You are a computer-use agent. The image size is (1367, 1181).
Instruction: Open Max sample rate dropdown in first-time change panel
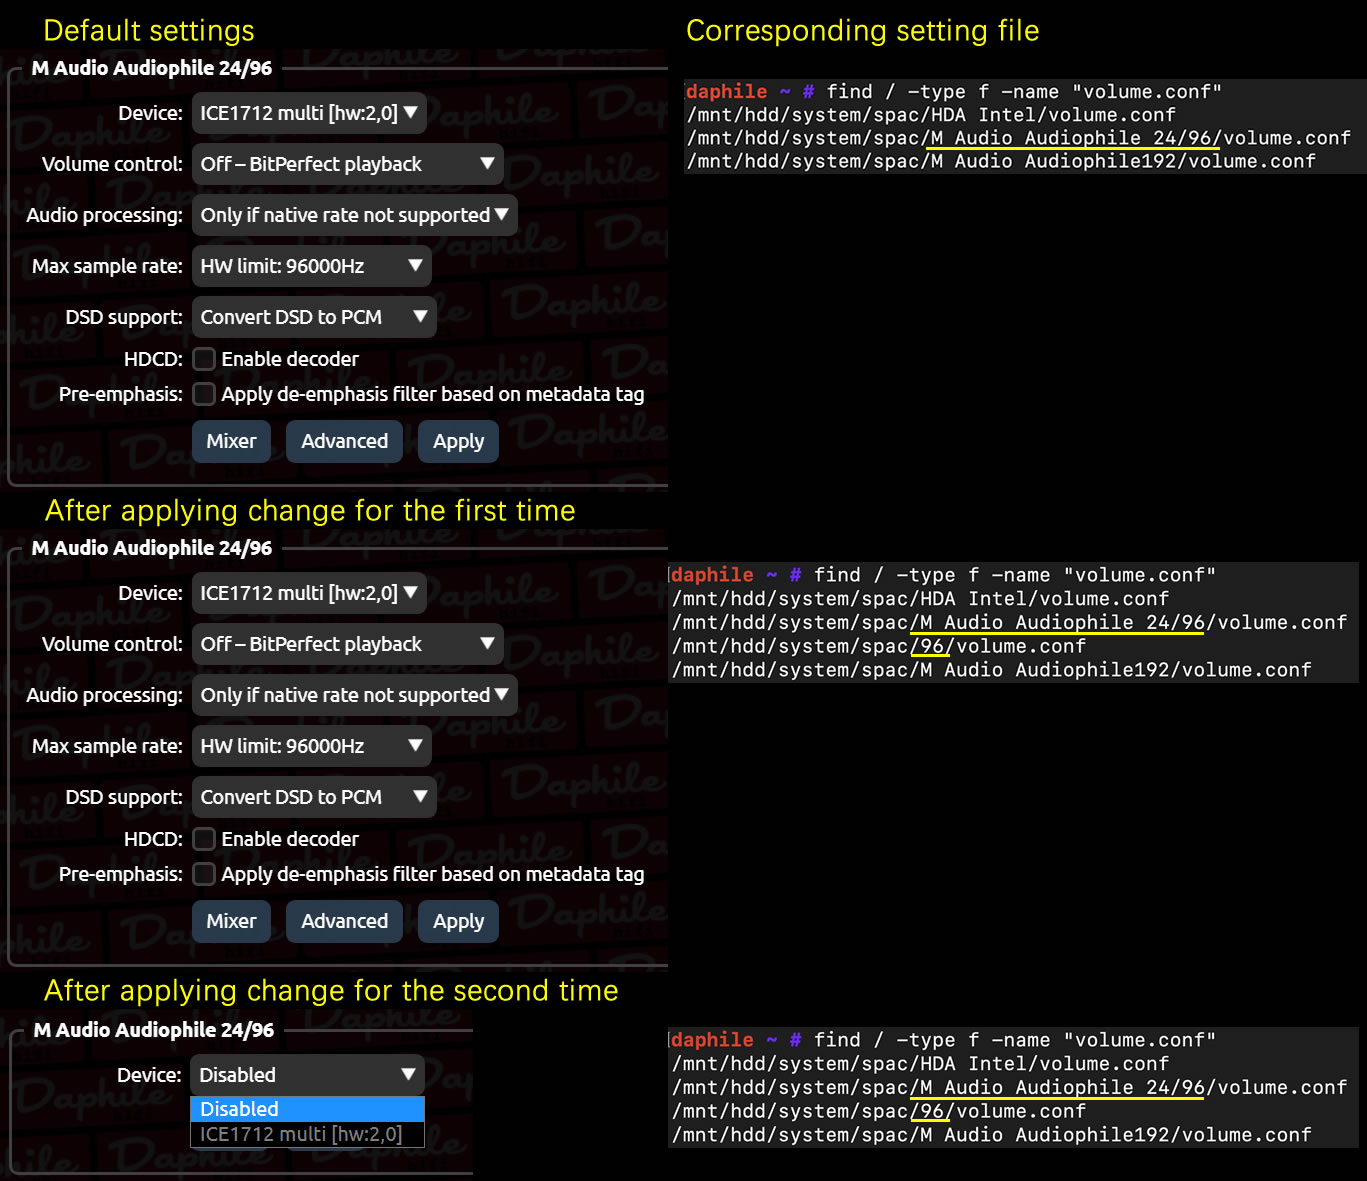click(311, 746)
